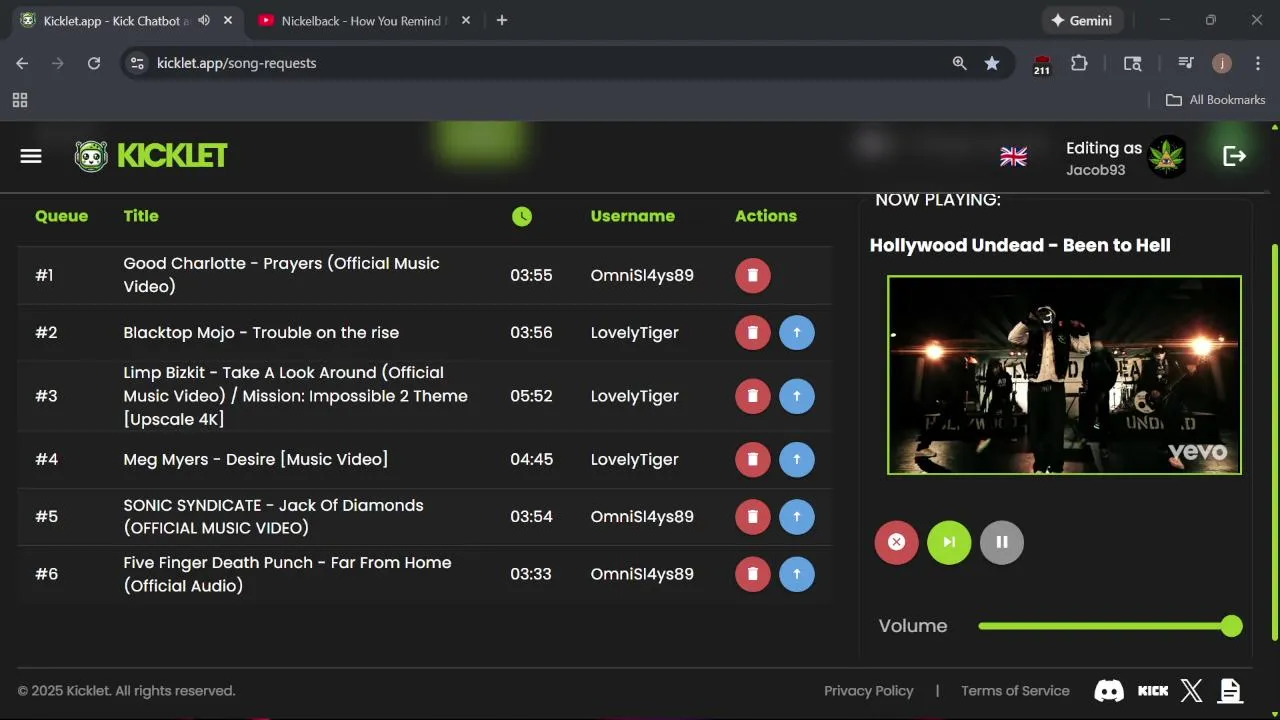Delete Blacktop Mojo - Trouble on the rise
This screenshot has width=1280, height=720.
(753, 333)
